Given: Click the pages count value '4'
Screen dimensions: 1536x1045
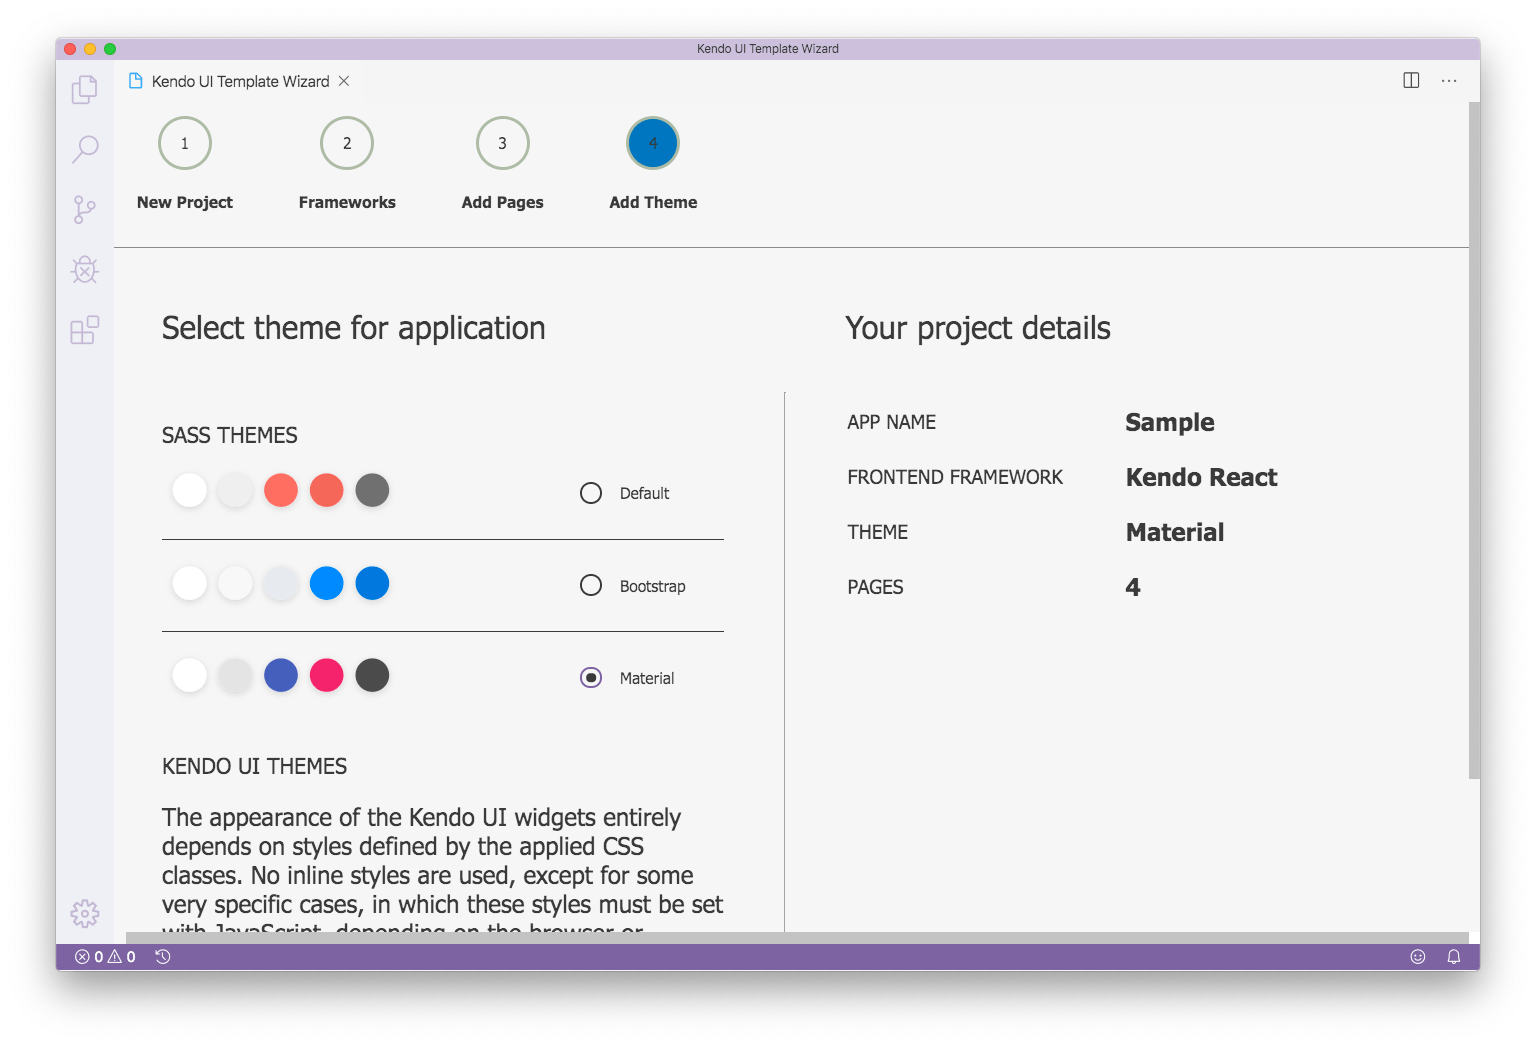Looking at the screenshot, I should pos(1133,587).
